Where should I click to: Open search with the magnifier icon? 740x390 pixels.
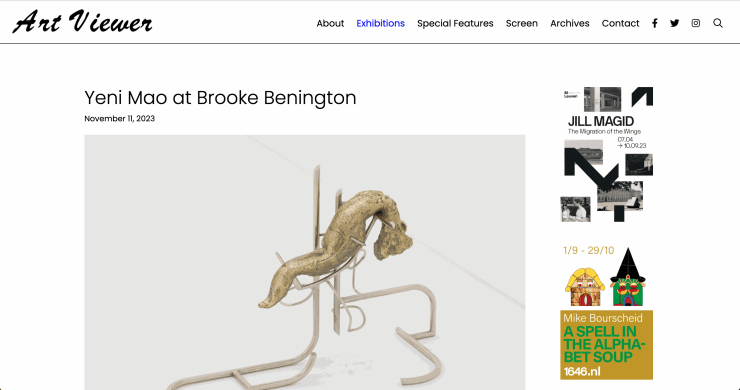(718, 23)
